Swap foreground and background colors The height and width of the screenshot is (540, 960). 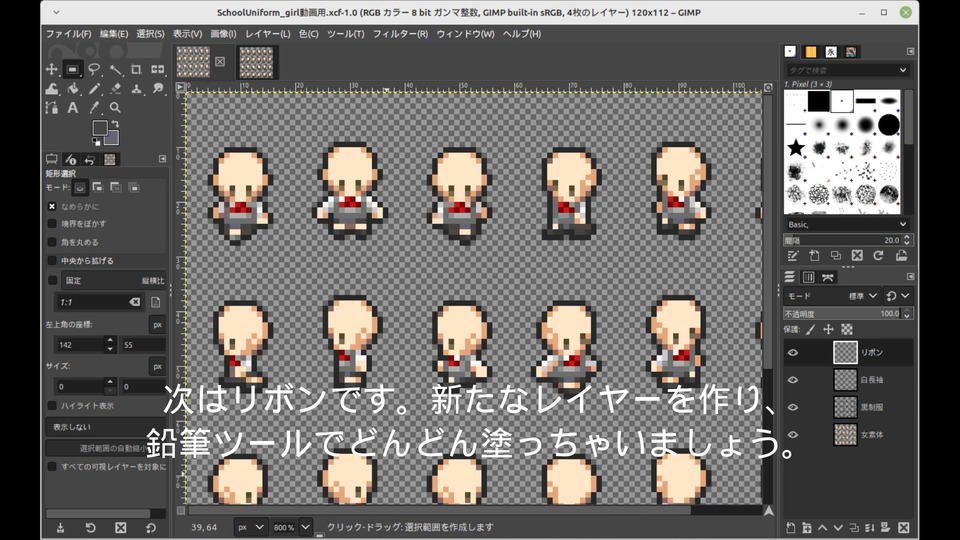coord(115,124)
